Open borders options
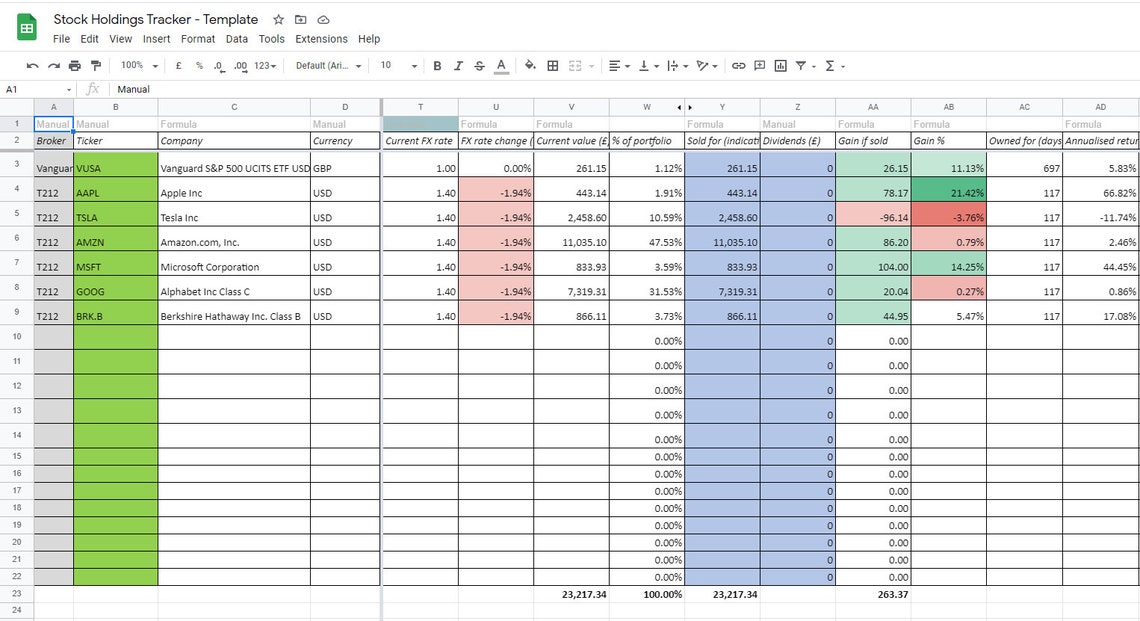Screen dimensions: 1140x621 tap(551, 65)
